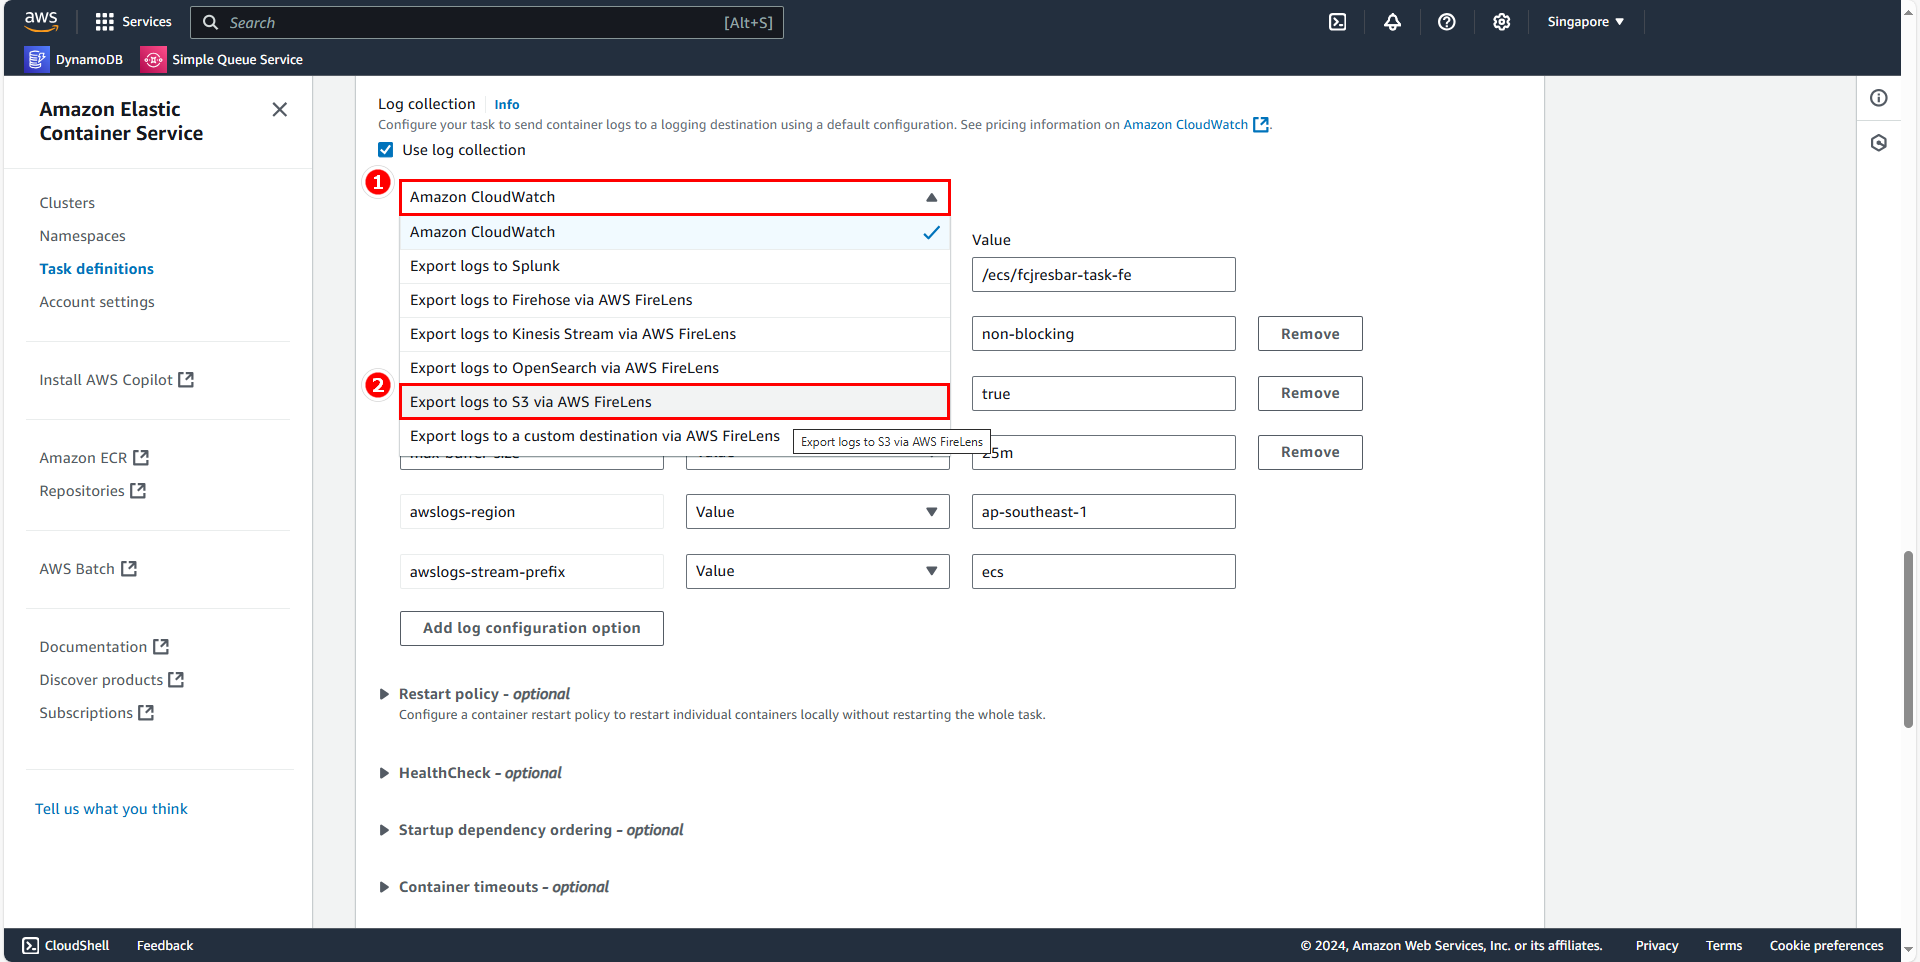Click the ecs stream prefix value field

pos(1104,571)
